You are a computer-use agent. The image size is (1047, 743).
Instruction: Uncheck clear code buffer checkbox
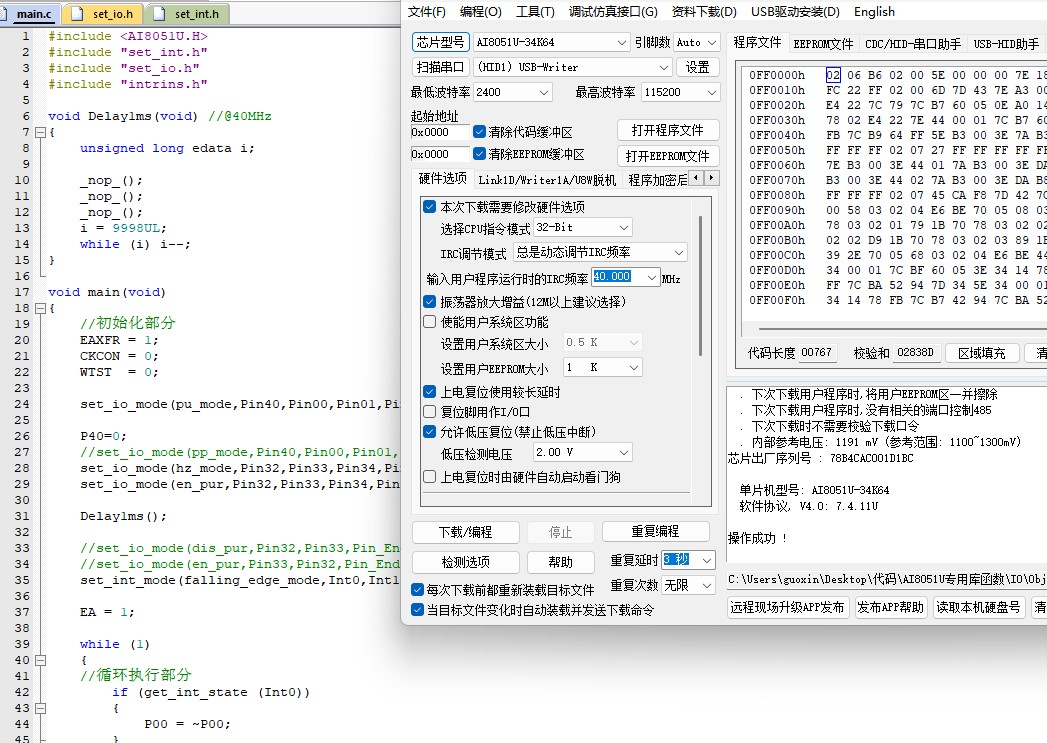point(479,132)
